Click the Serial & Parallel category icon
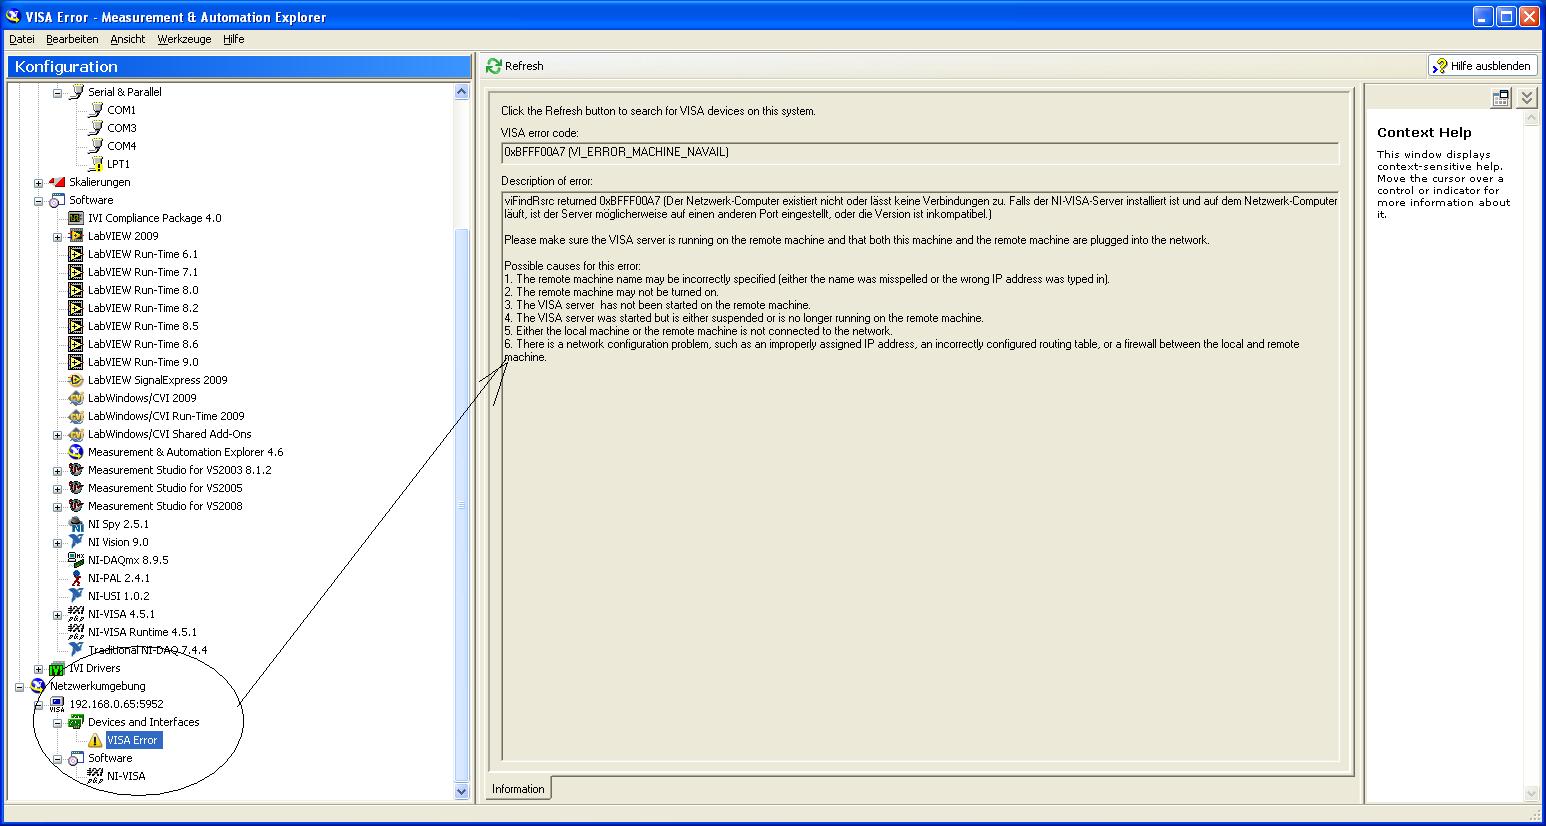The image size is (1546, 826). click(77, 92)
